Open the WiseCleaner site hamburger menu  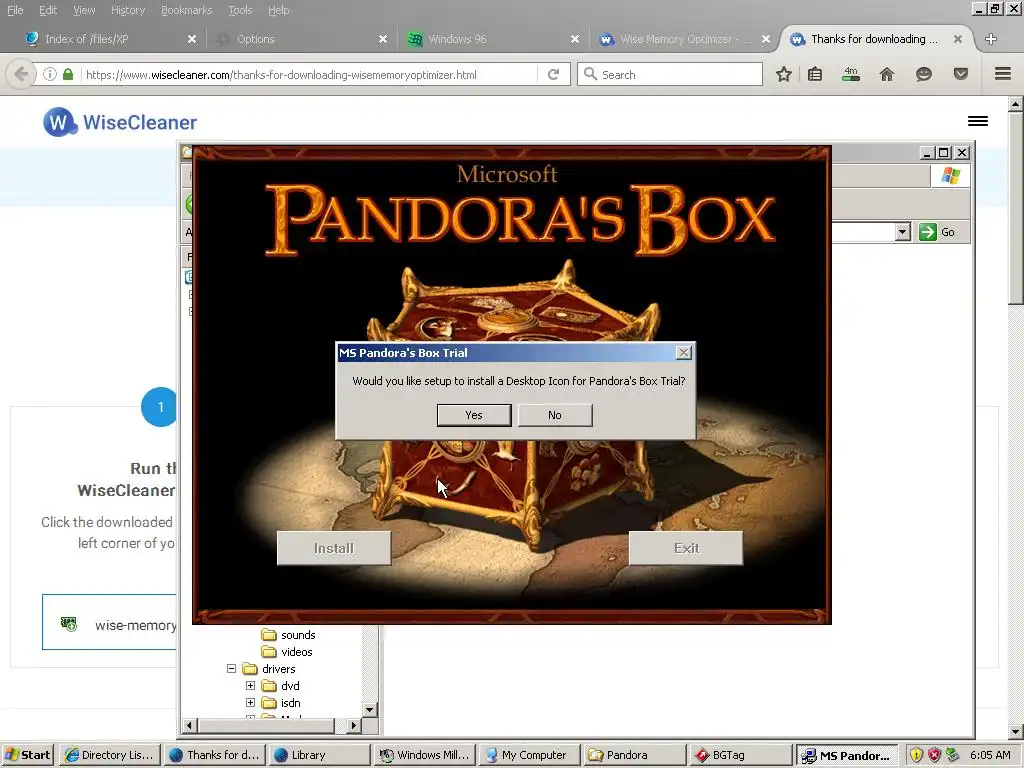click(x=978, y=121)
